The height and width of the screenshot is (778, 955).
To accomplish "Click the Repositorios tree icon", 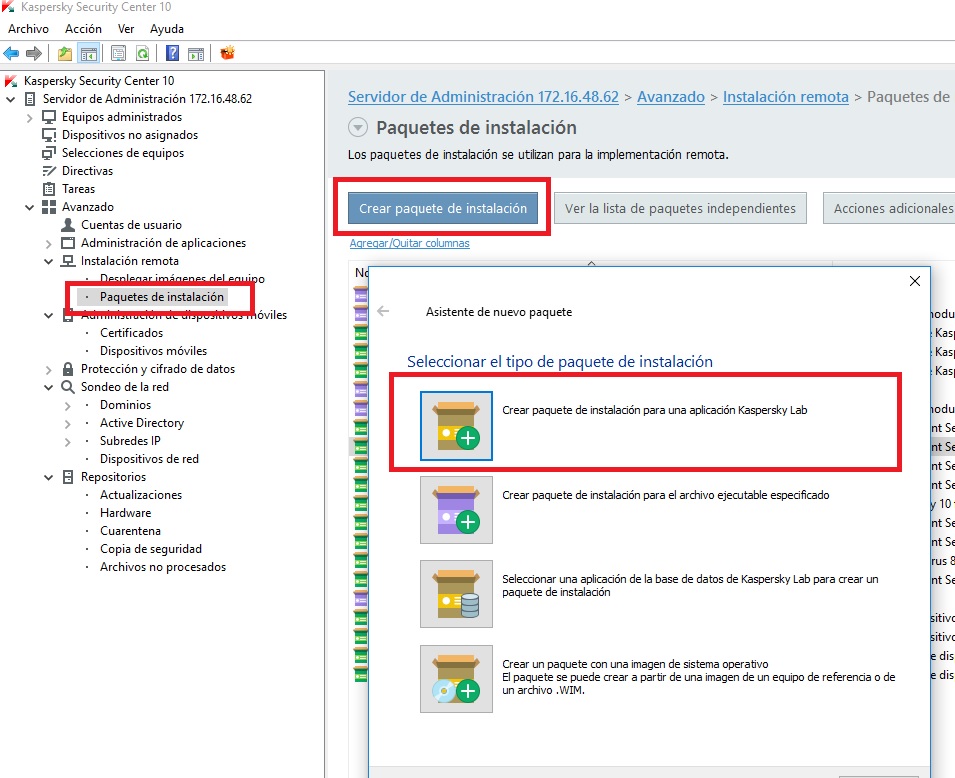I will tap(68, 477).
